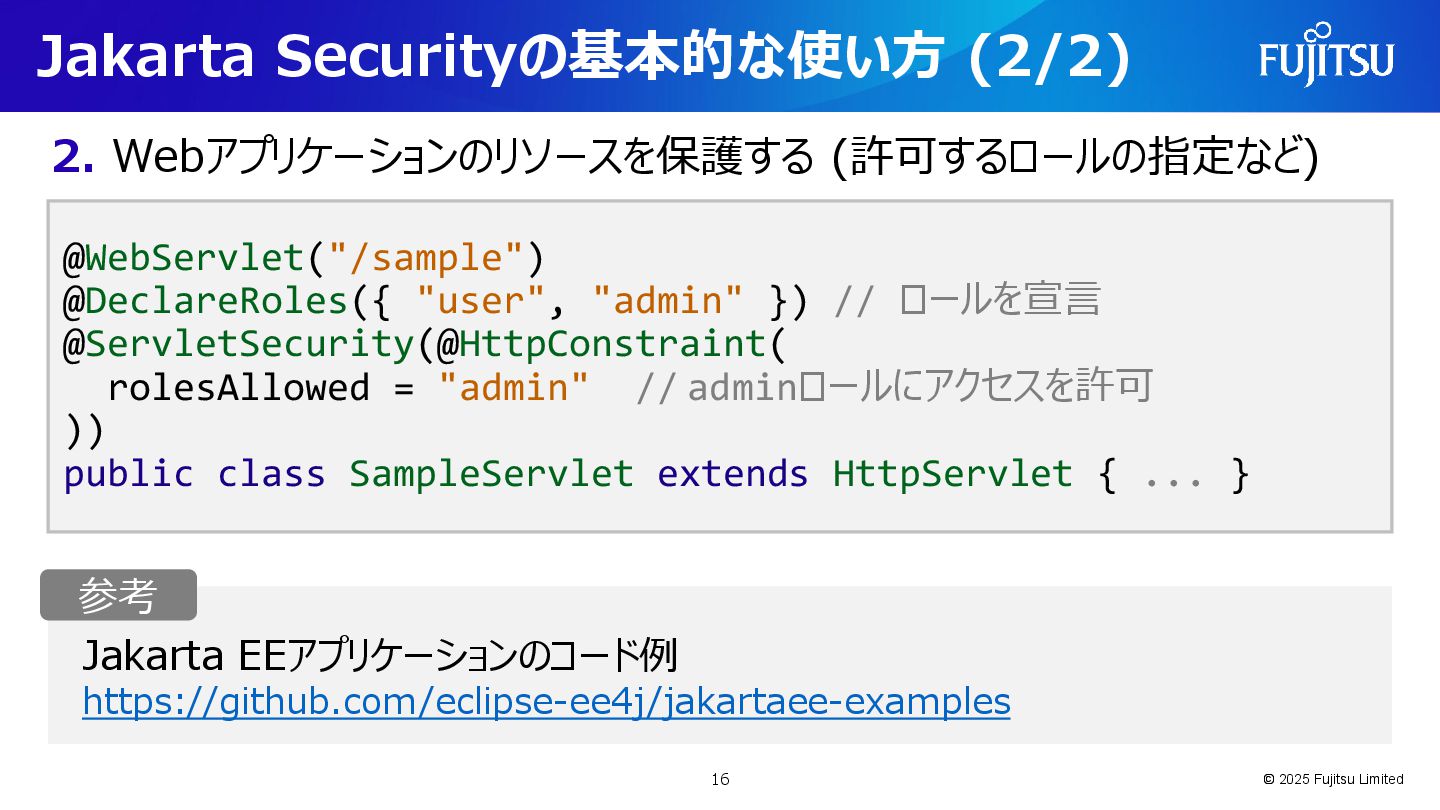Click the rolesAllowed attribute name
Screen dimensions: 1440x810
tap(238, 387)
